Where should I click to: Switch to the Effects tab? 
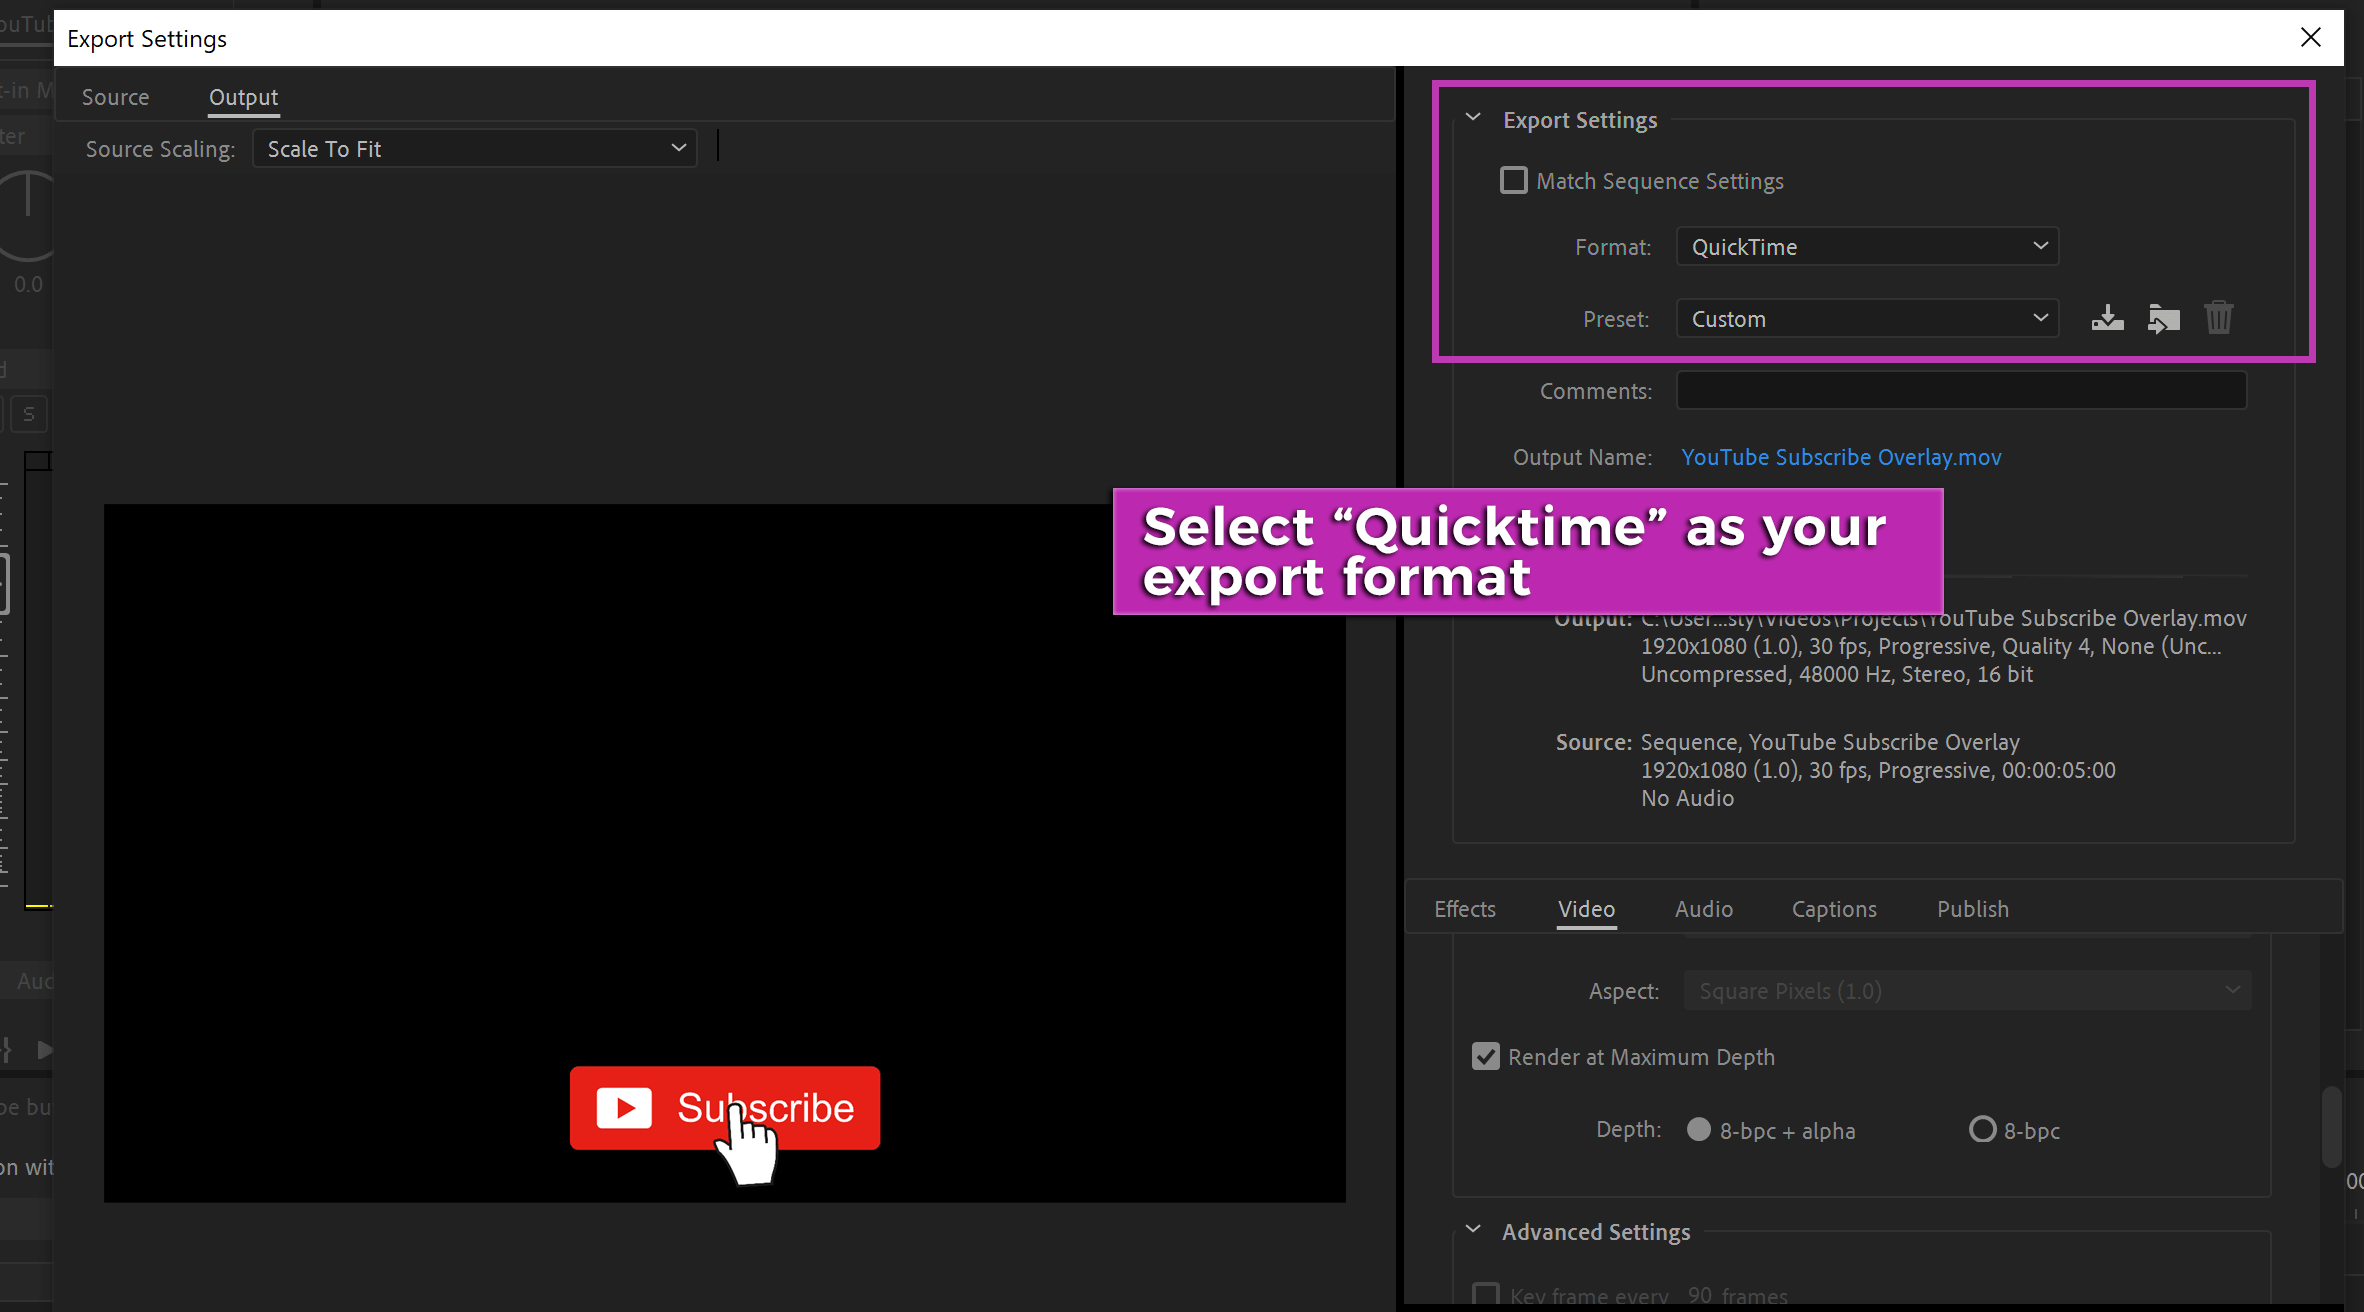coord(1466,908)
